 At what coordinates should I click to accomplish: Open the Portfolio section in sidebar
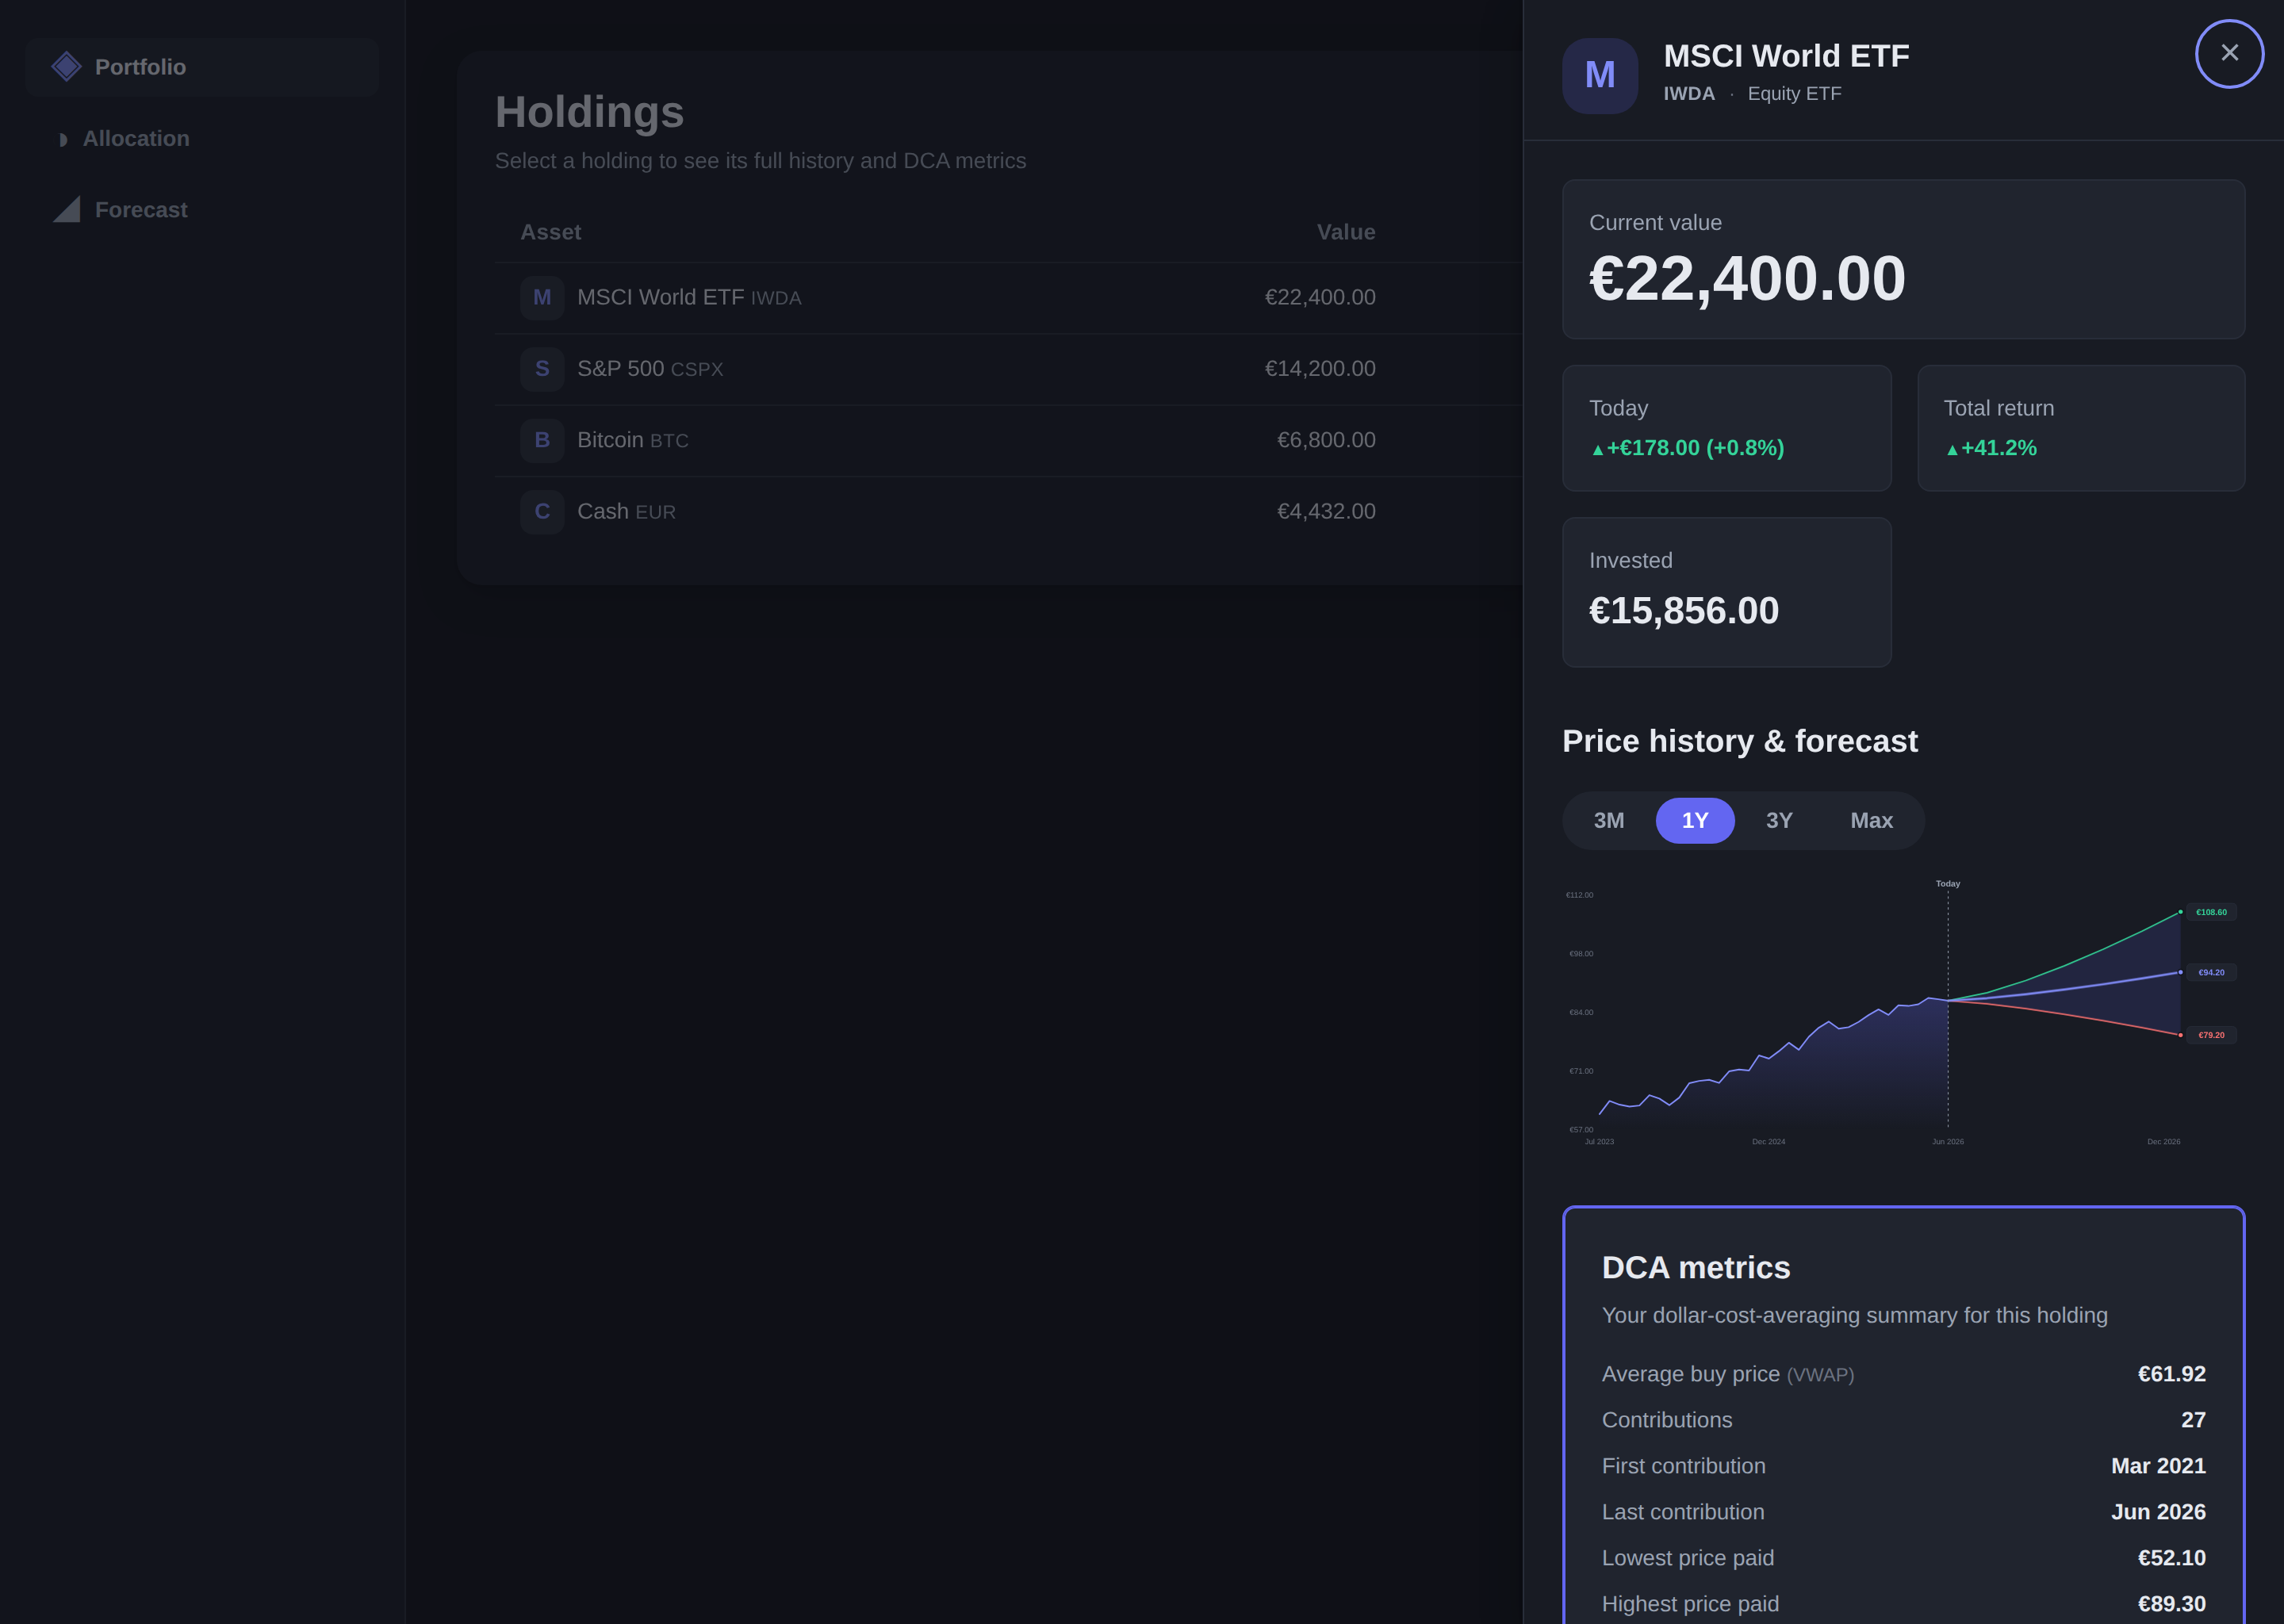(x=202, y=67)
